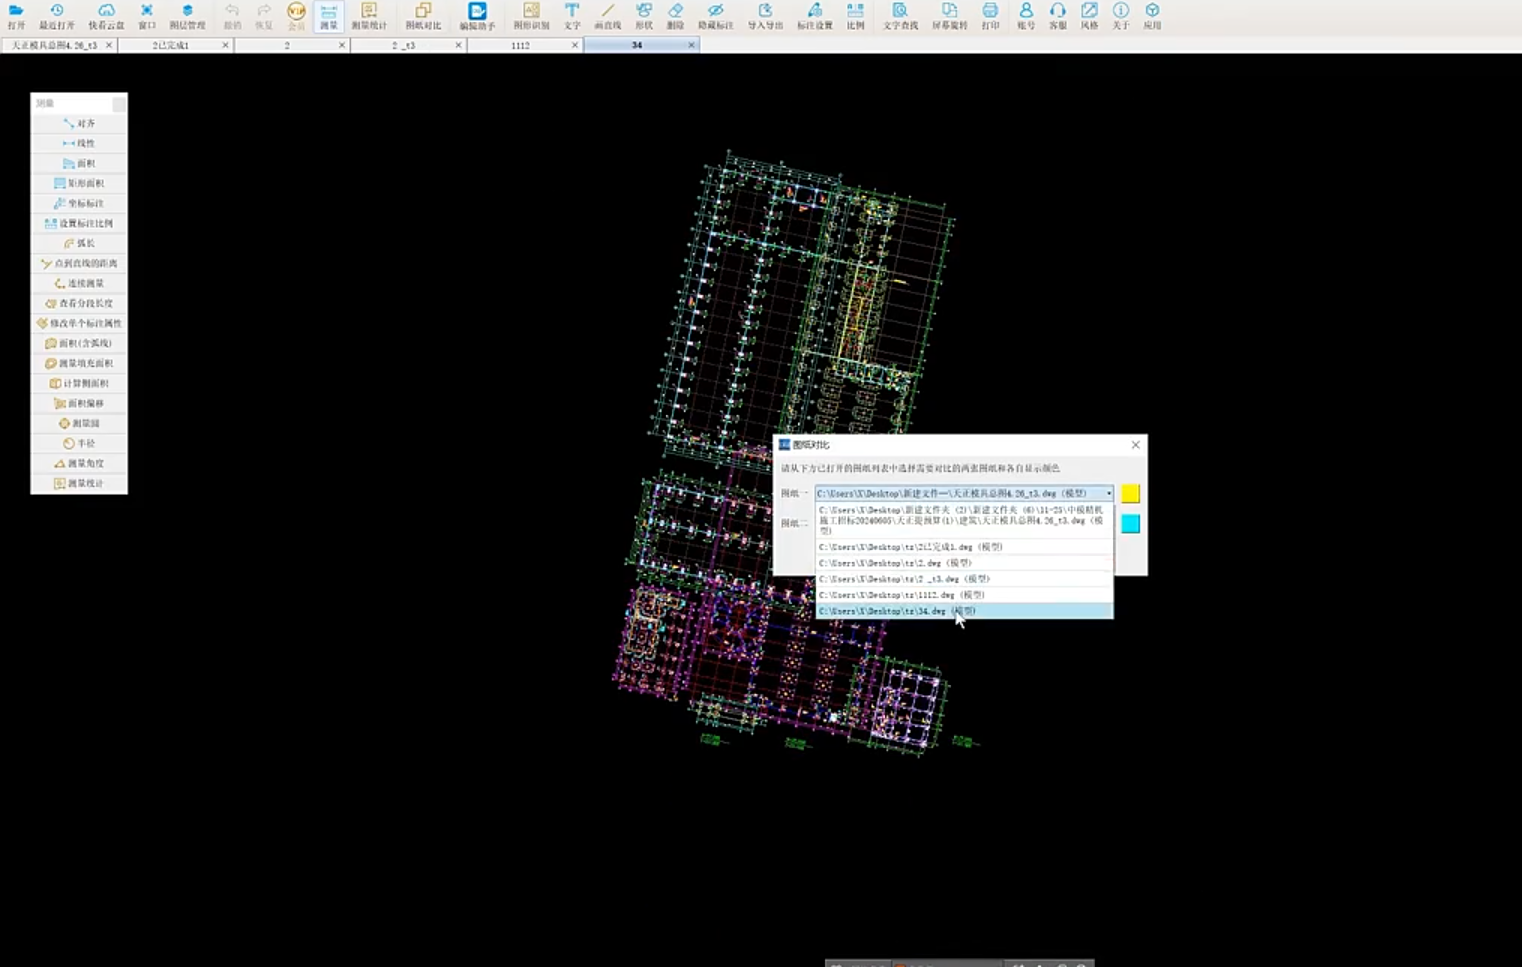Close the 1112 tab
The image size is (1522, 967).
coord(575,45)
